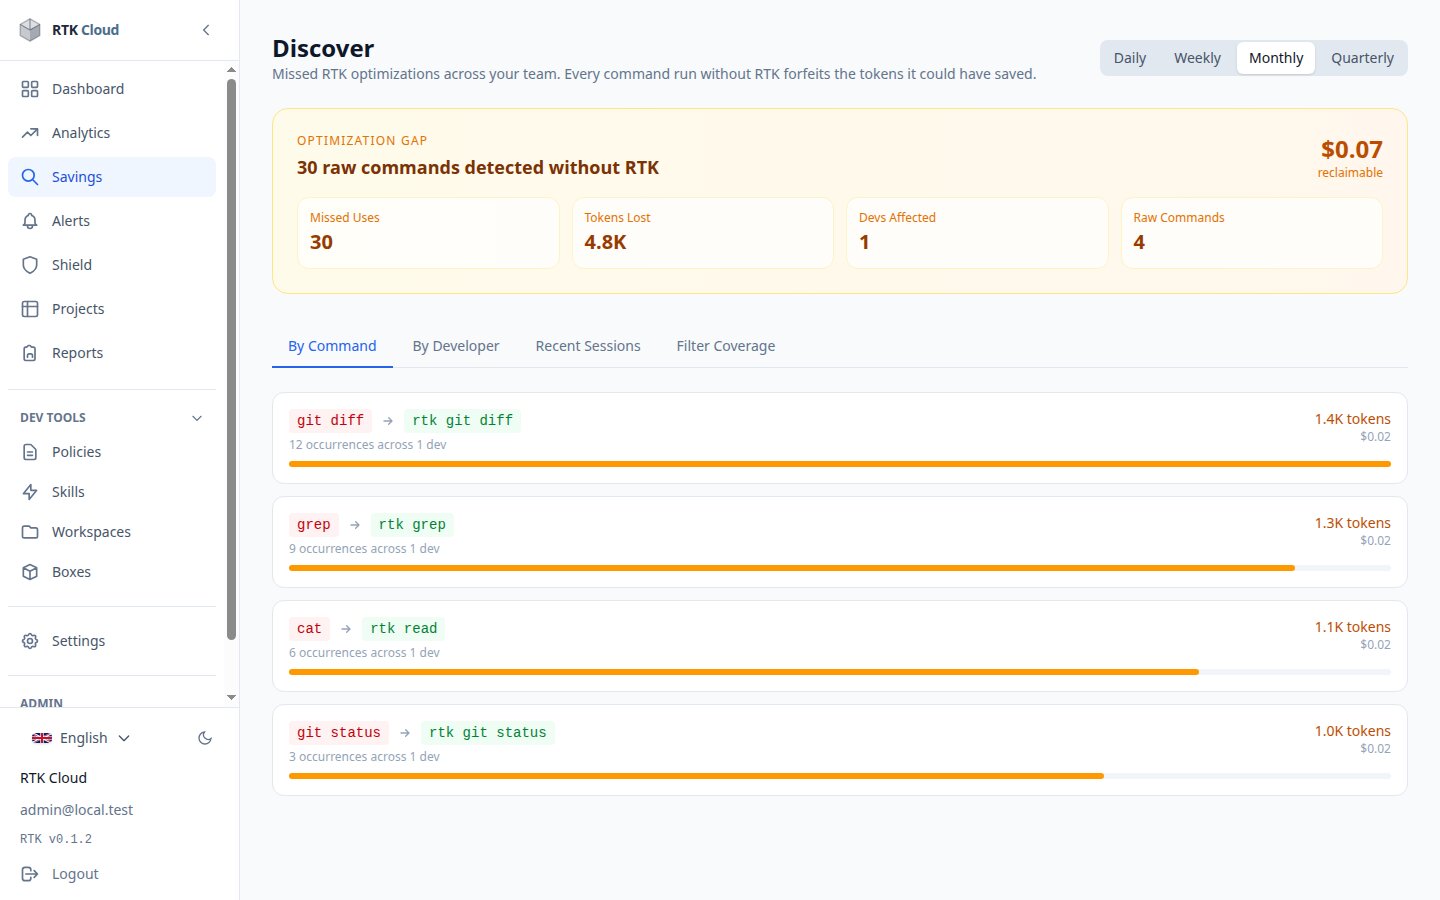The image size is (1440, 900).
Task: Click the admin@local.test email
Action: click(76, 810)
